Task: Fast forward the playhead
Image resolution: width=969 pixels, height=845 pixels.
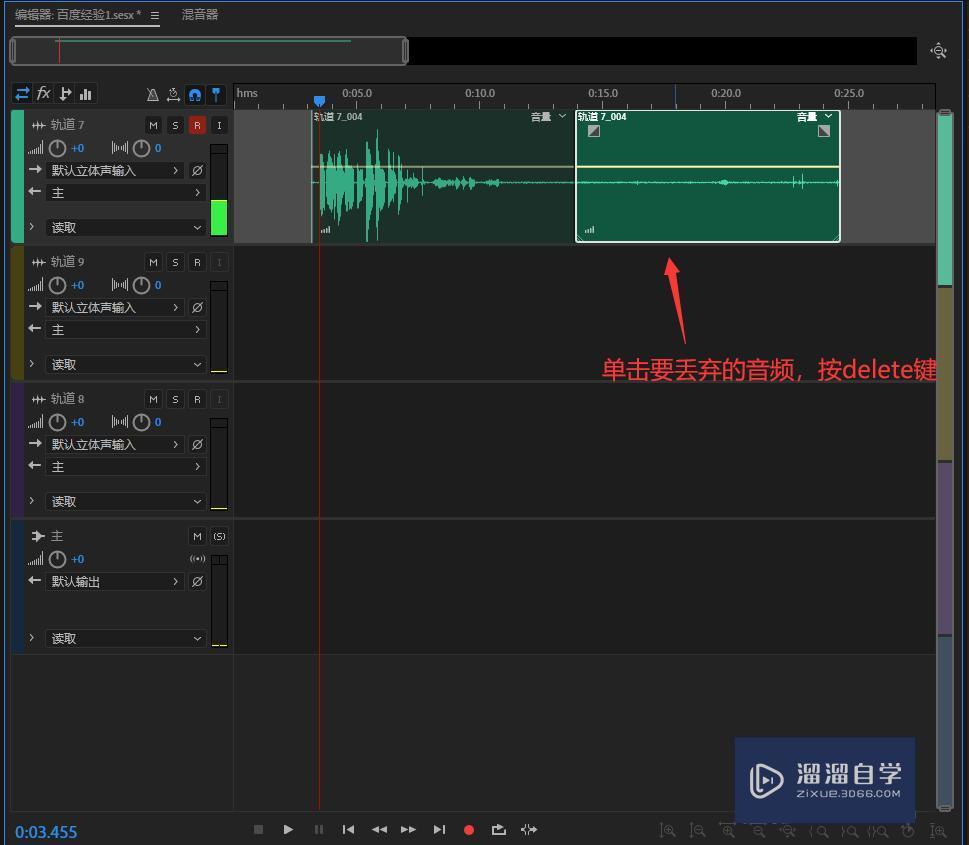Action: point(408,830)
